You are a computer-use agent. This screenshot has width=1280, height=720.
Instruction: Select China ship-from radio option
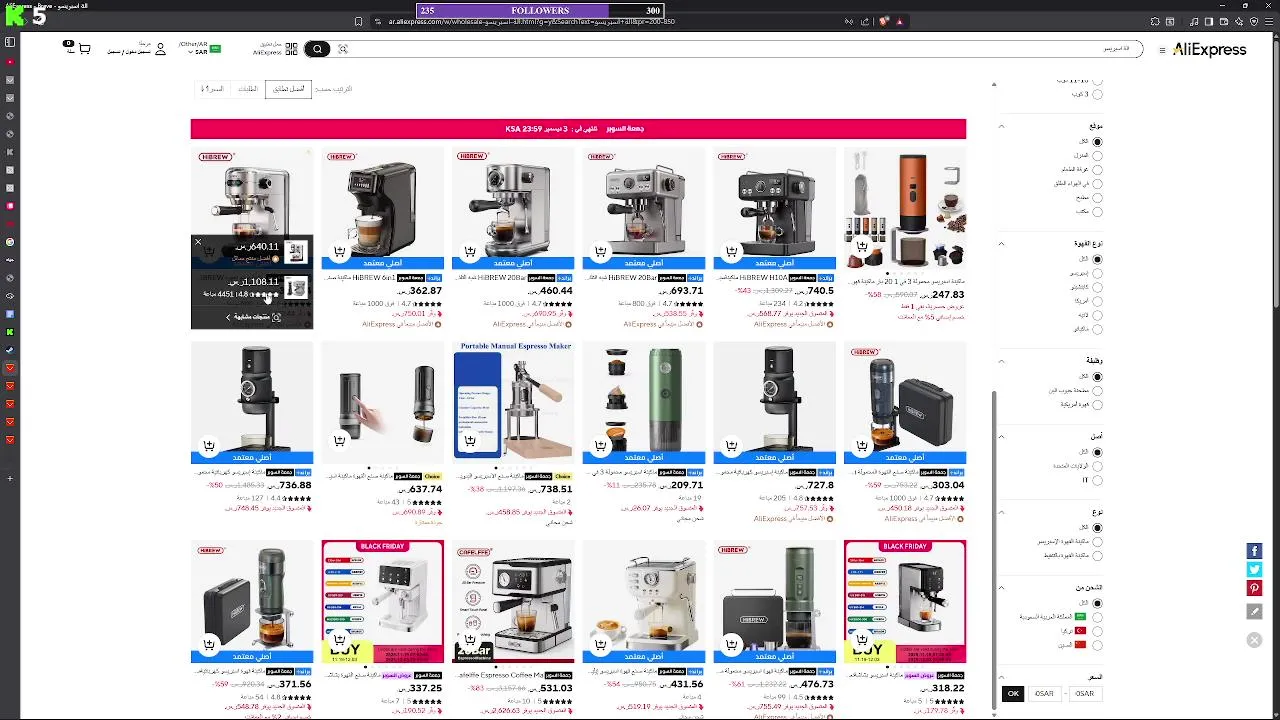(1097, 645)
